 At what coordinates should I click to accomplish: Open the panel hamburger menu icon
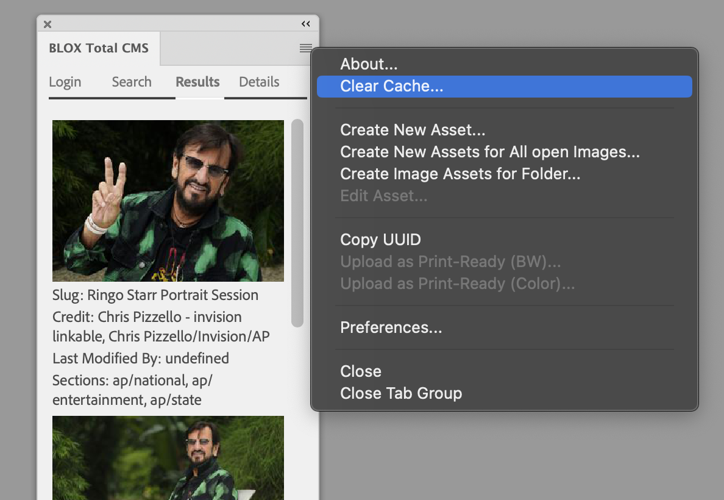pyautogui.click(x=306, y=48)
